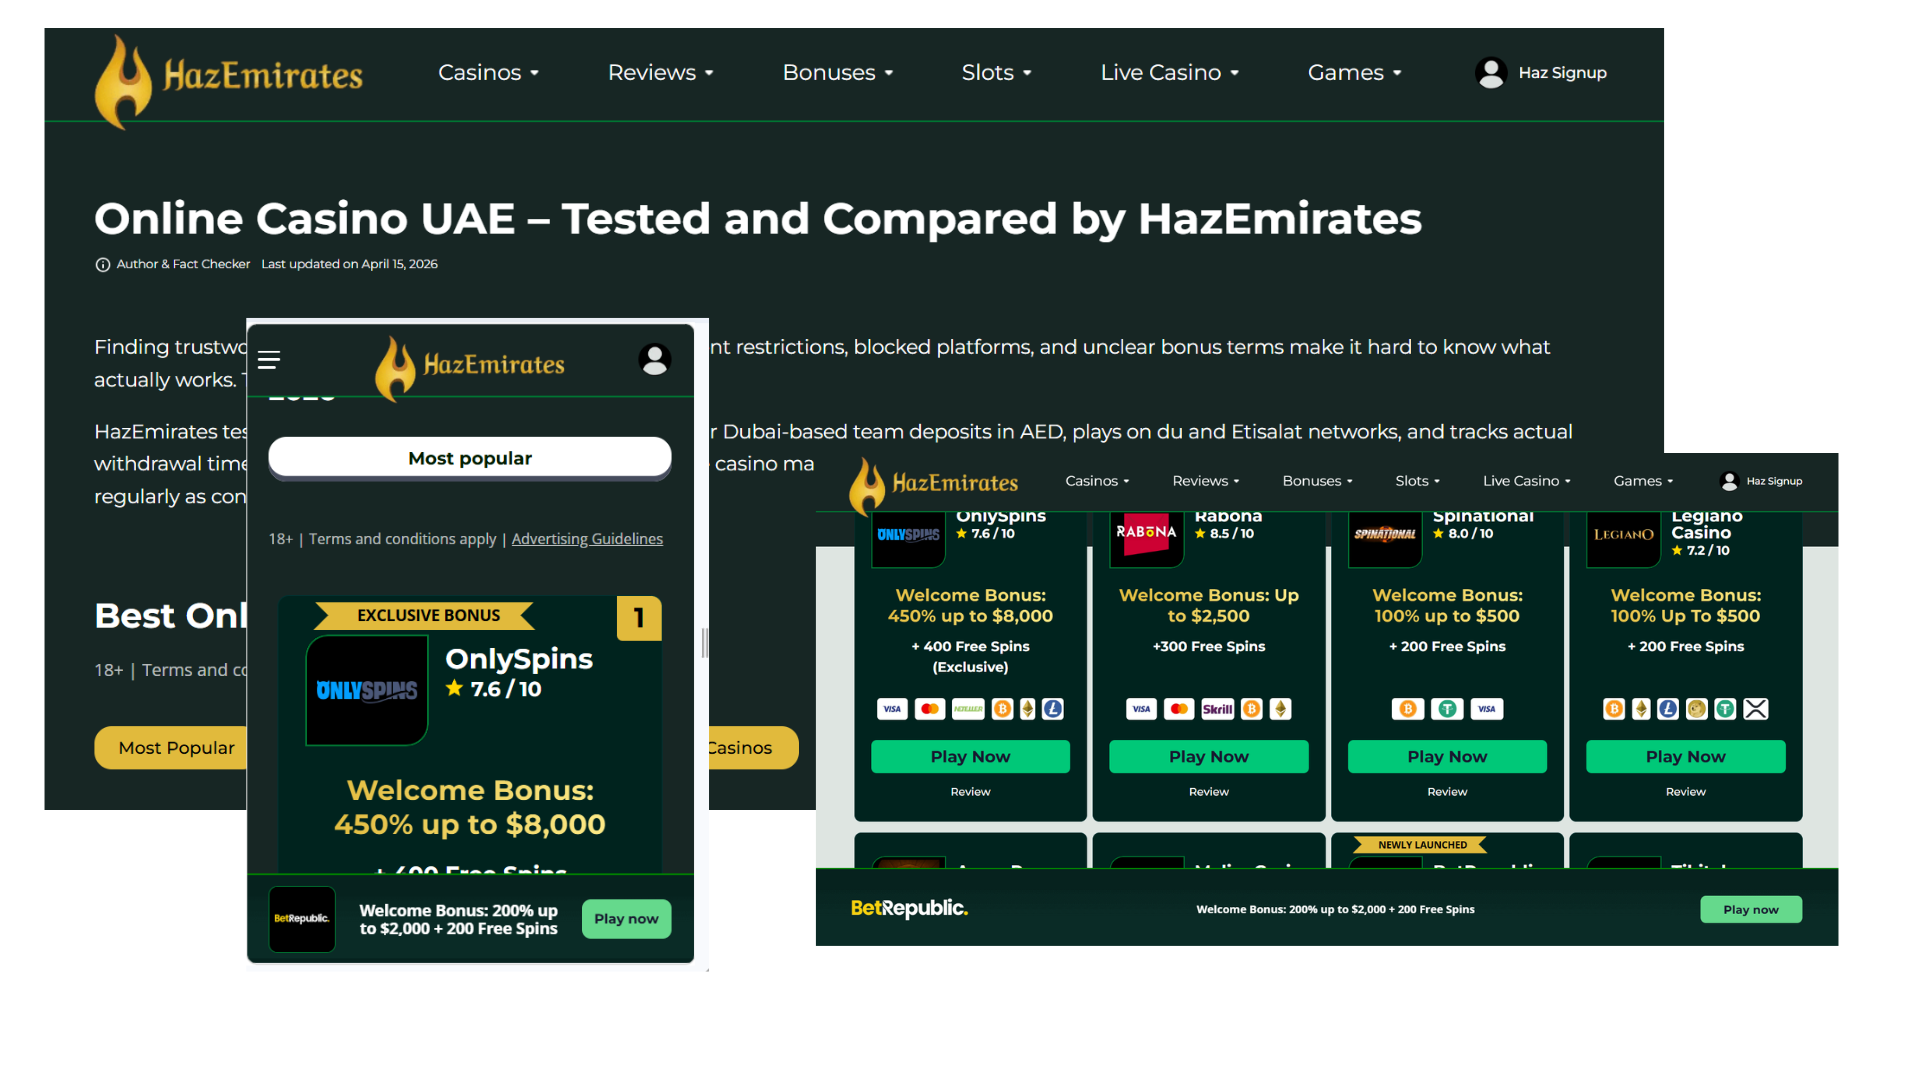Open the Review link under OnlySpins
Screen dimensions: 1920x1080
tap(970, 792)
